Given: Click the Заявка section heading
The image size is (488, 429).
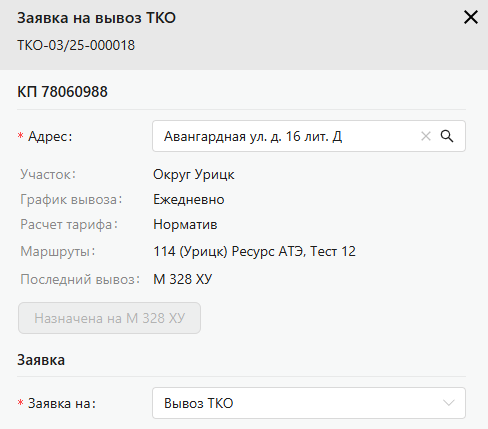Looking at the screenshot, I should pos(41,360).
